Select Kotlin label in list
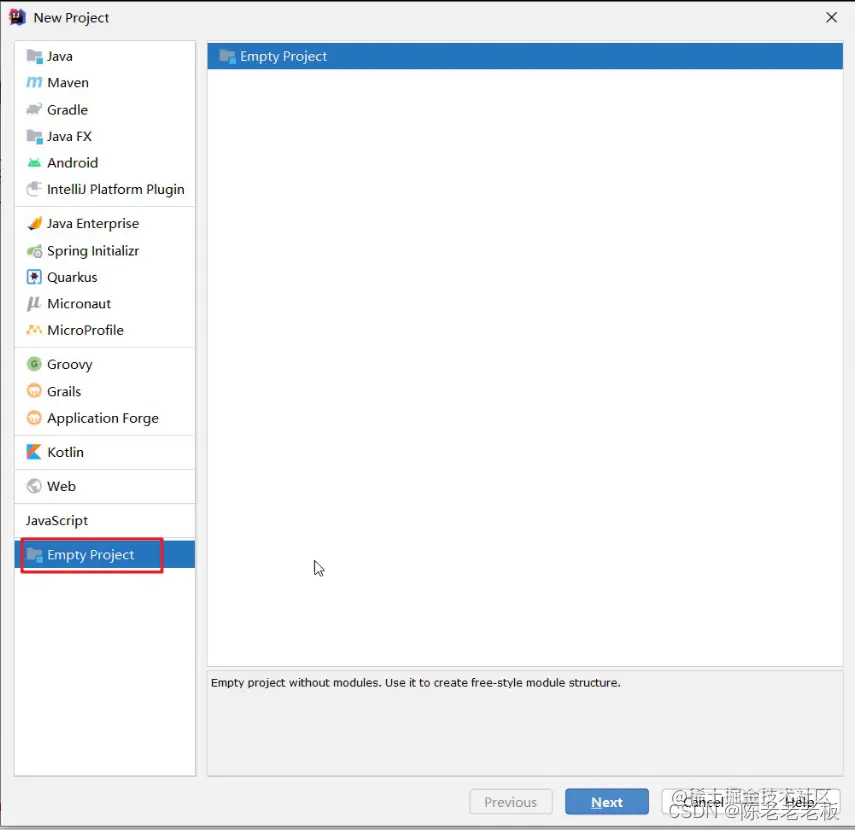The width and height of the screenshot is (855, 830). 65,452
